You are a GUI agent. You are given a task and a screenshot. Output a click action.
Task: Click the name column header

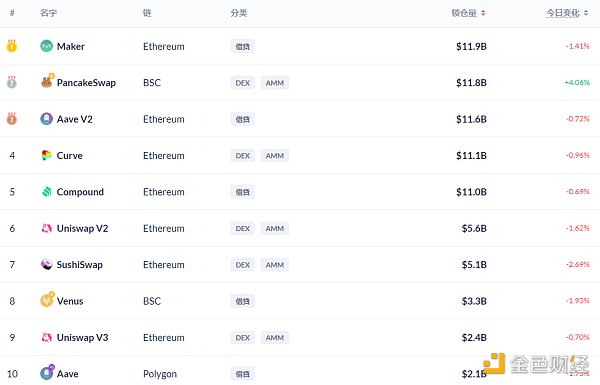[x=48, y=13]
